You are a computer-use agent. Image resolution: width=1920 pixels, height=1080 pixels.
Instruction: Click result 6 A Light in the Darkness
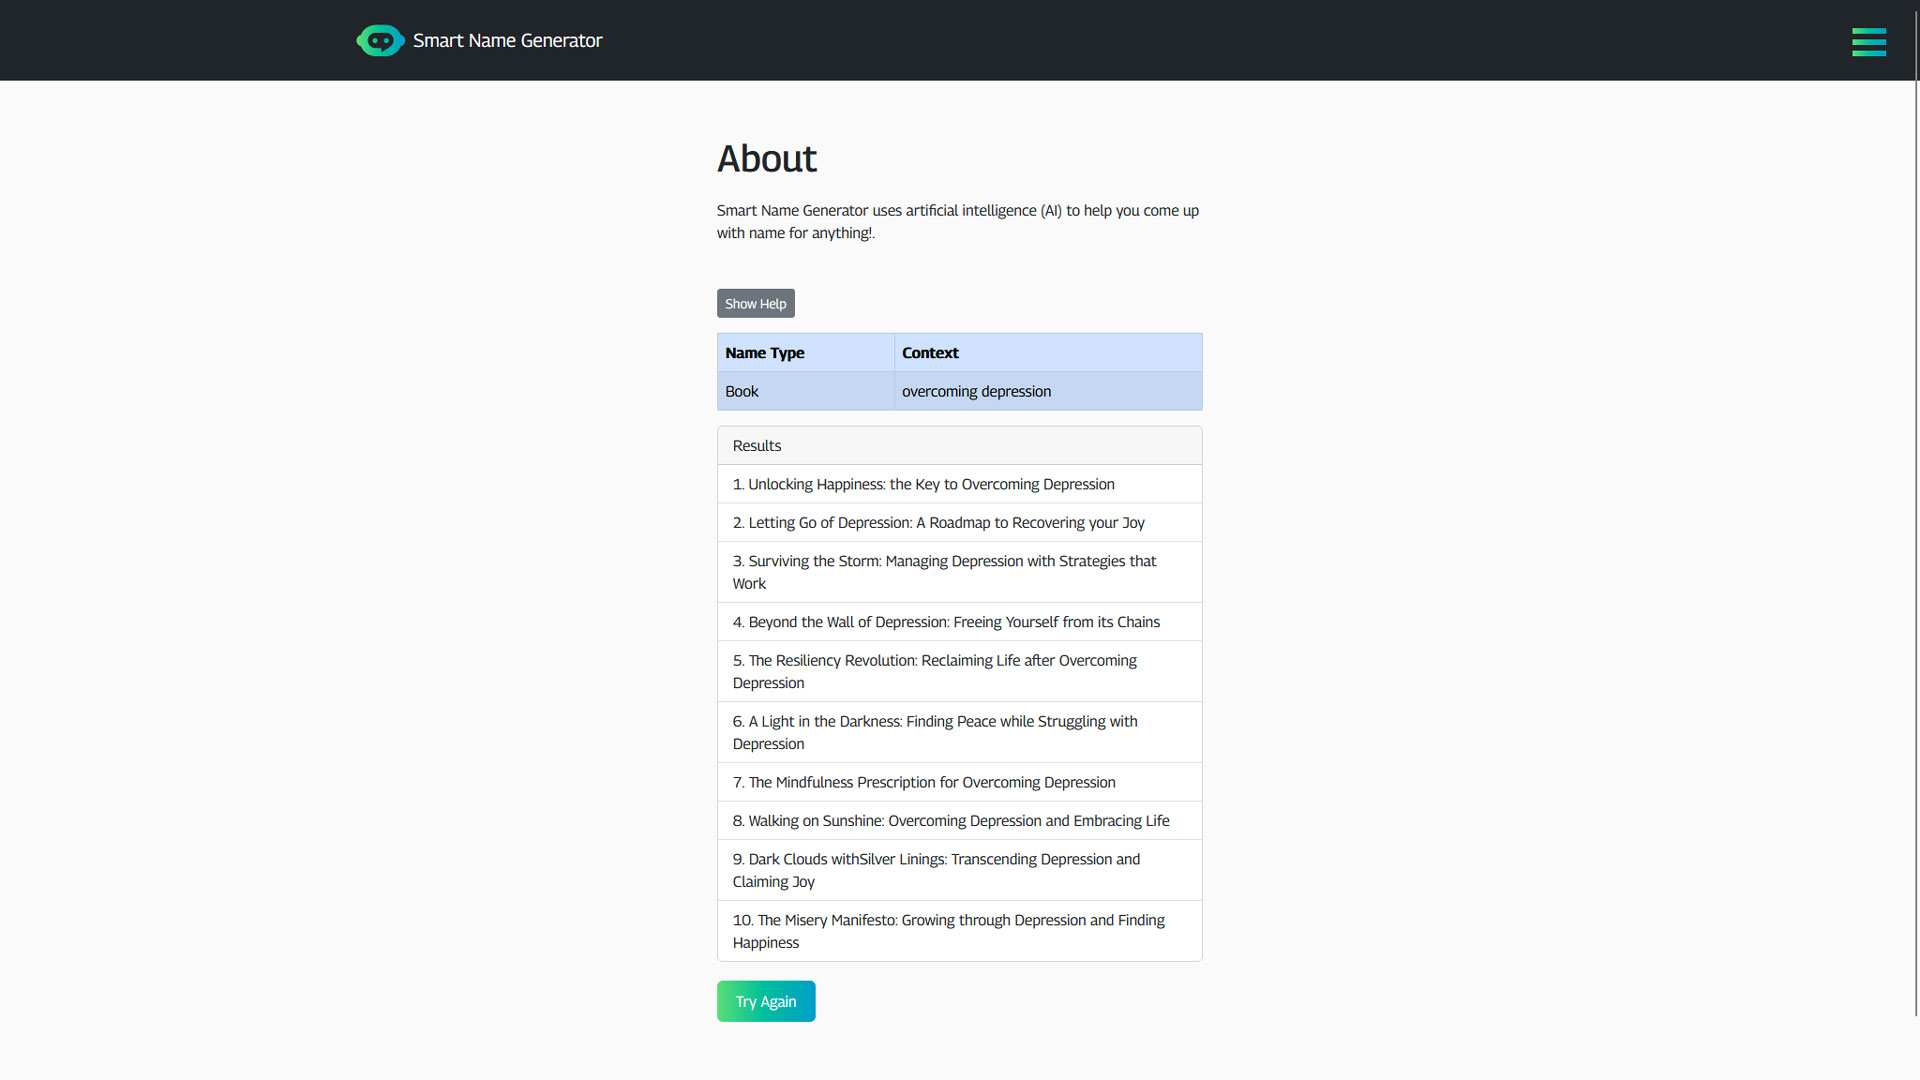(934, 732)
